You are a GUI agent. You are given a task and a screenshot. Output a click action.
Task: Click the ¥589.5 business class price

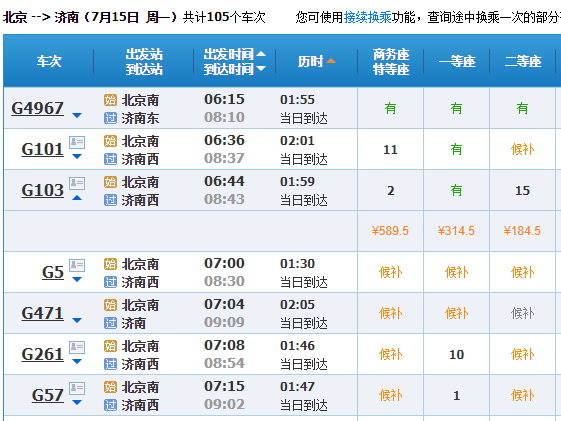coord(390,231)
